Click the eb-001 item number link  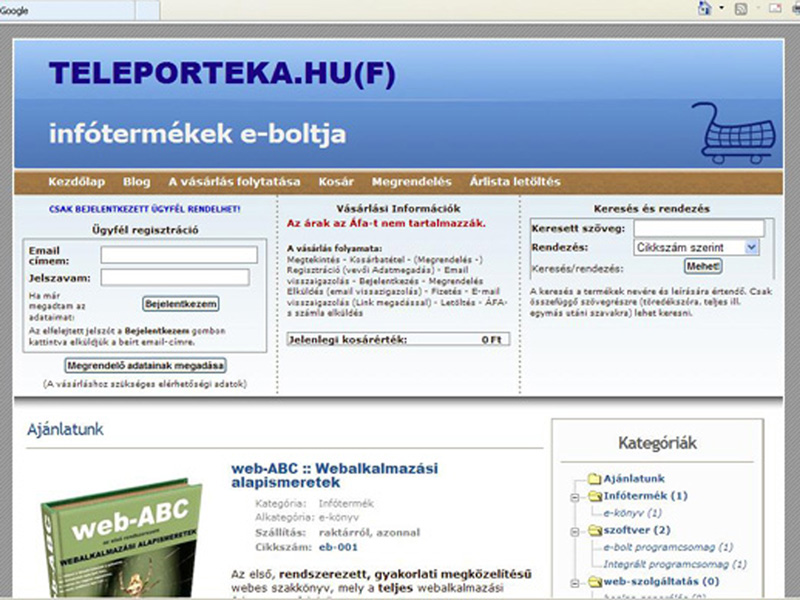pyautogui.click(x=338, y=547)
